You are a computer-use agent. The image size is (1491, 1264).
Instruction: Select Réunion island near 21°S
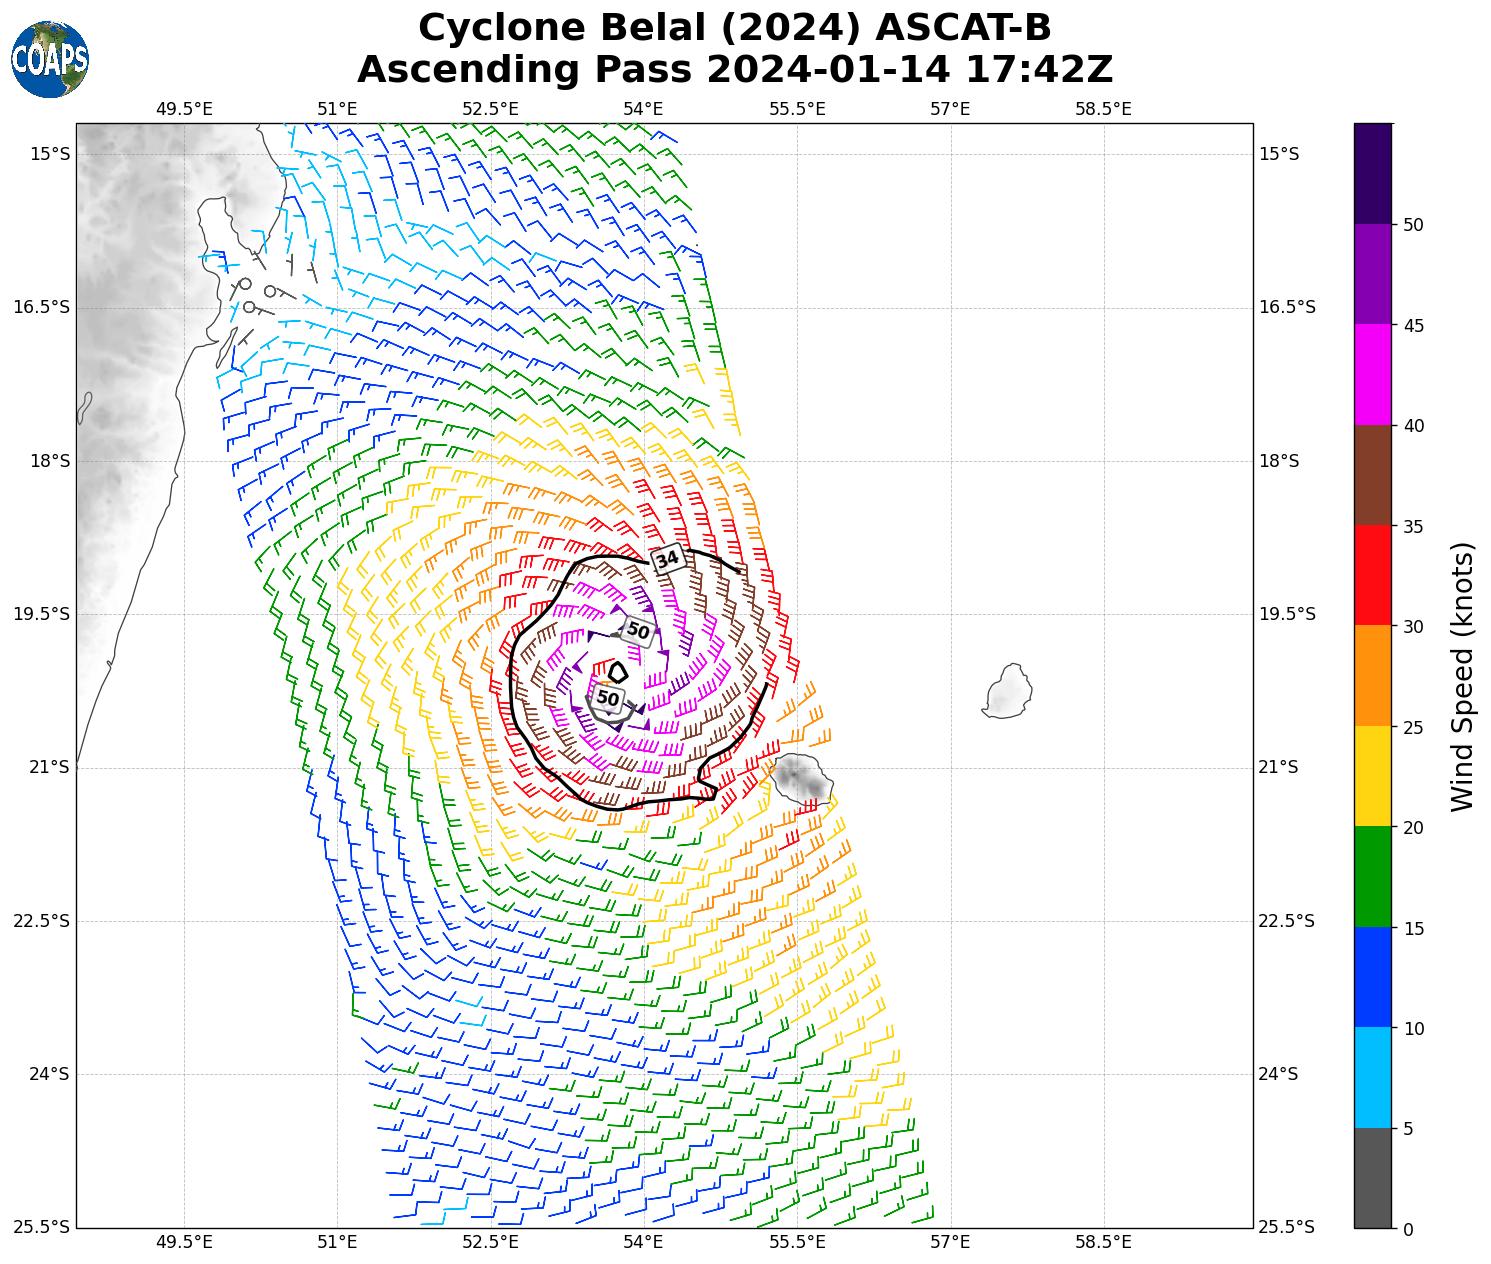point(801,778)
